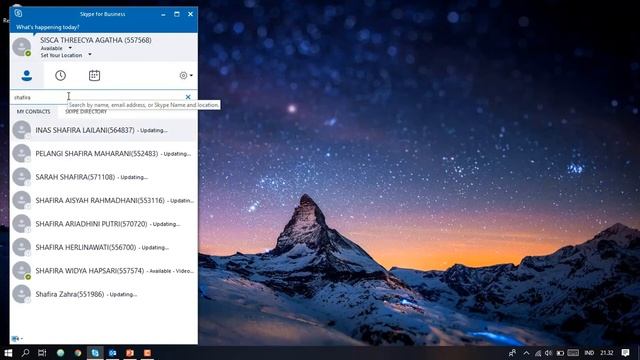Click the Skype for Business title bar logo

18,13
